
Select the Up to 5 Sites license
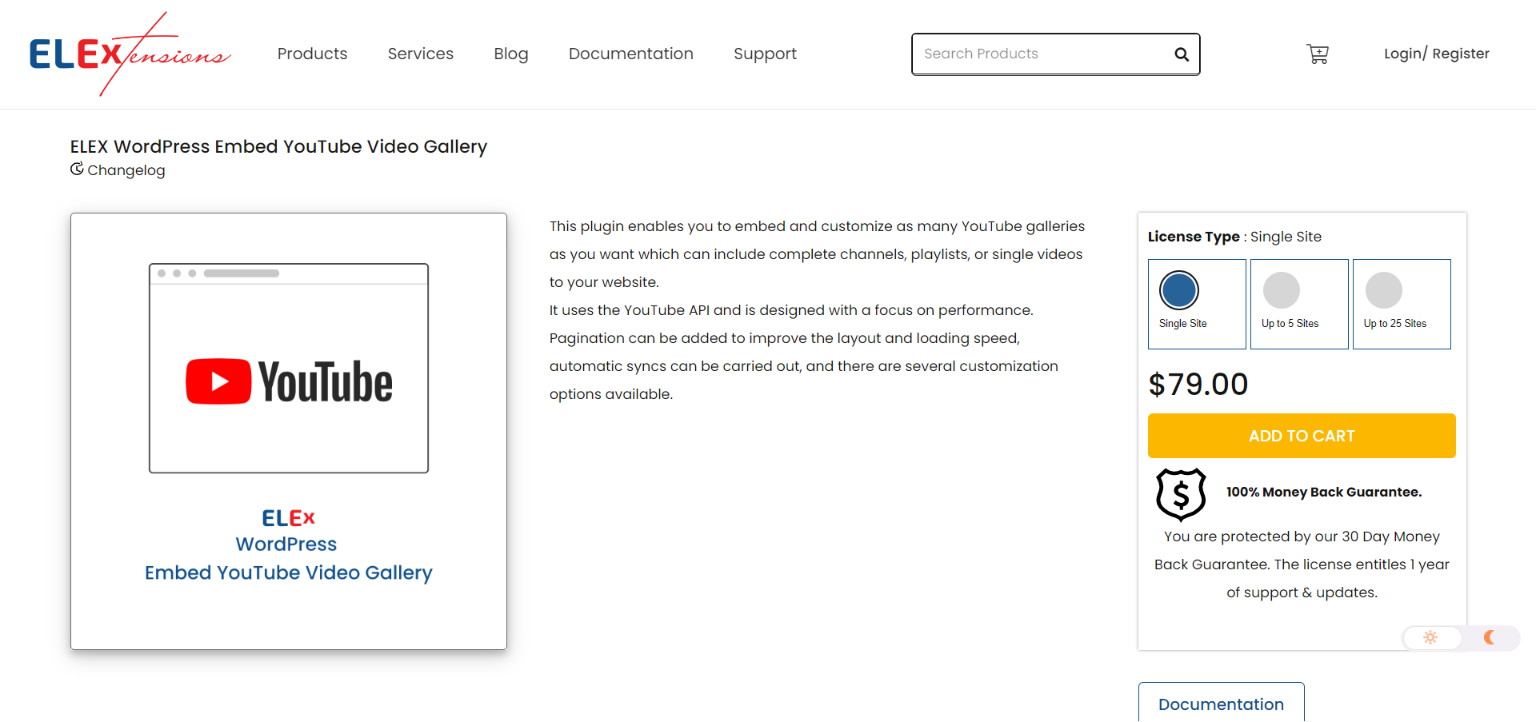point(1299,304)
